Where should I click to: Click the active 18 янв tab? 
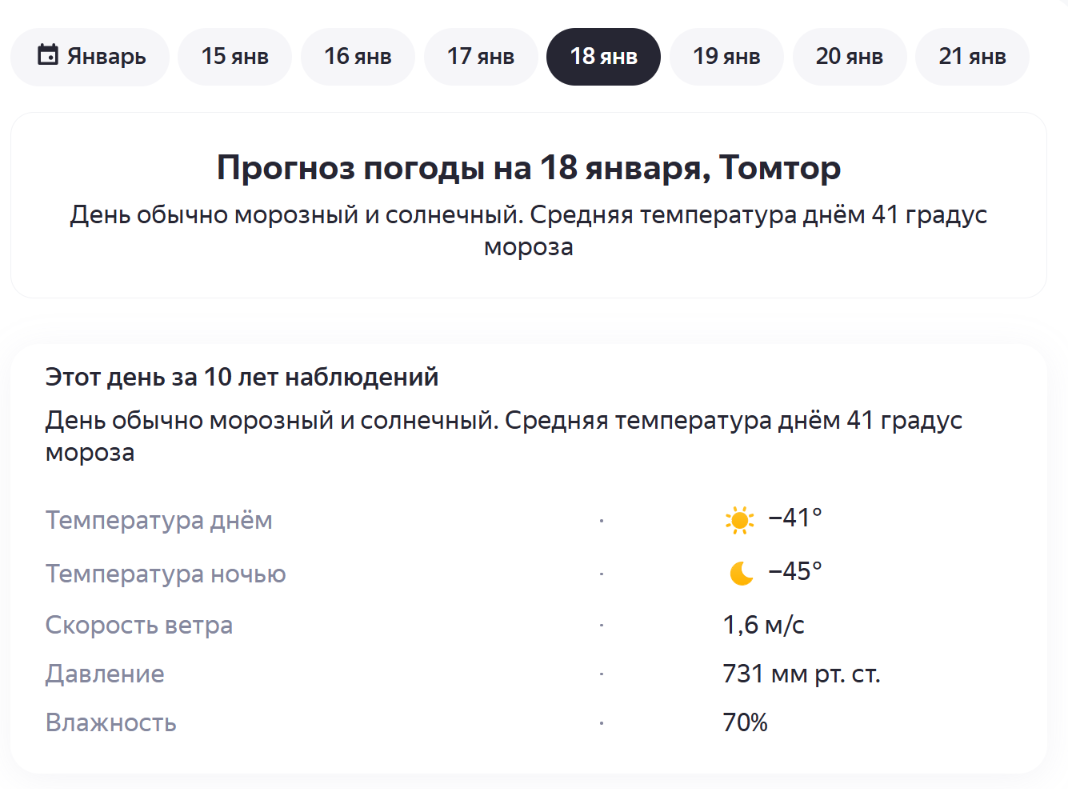point(603,57)
